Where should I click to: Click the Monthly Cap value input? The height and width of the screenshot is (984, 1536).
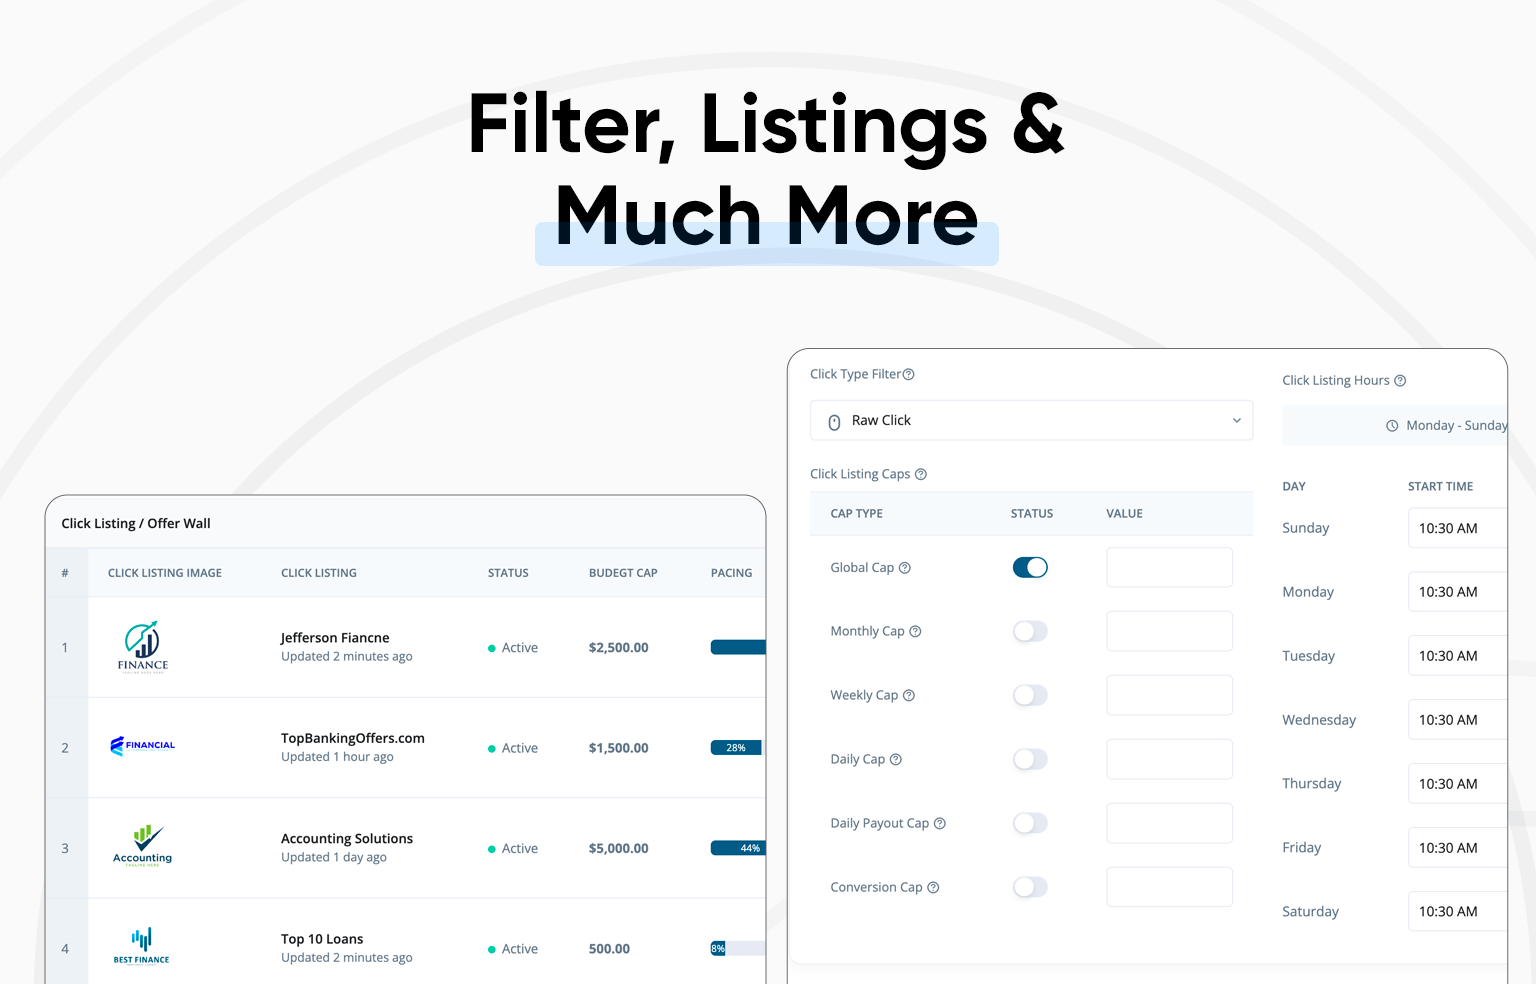click(1169, 631)
